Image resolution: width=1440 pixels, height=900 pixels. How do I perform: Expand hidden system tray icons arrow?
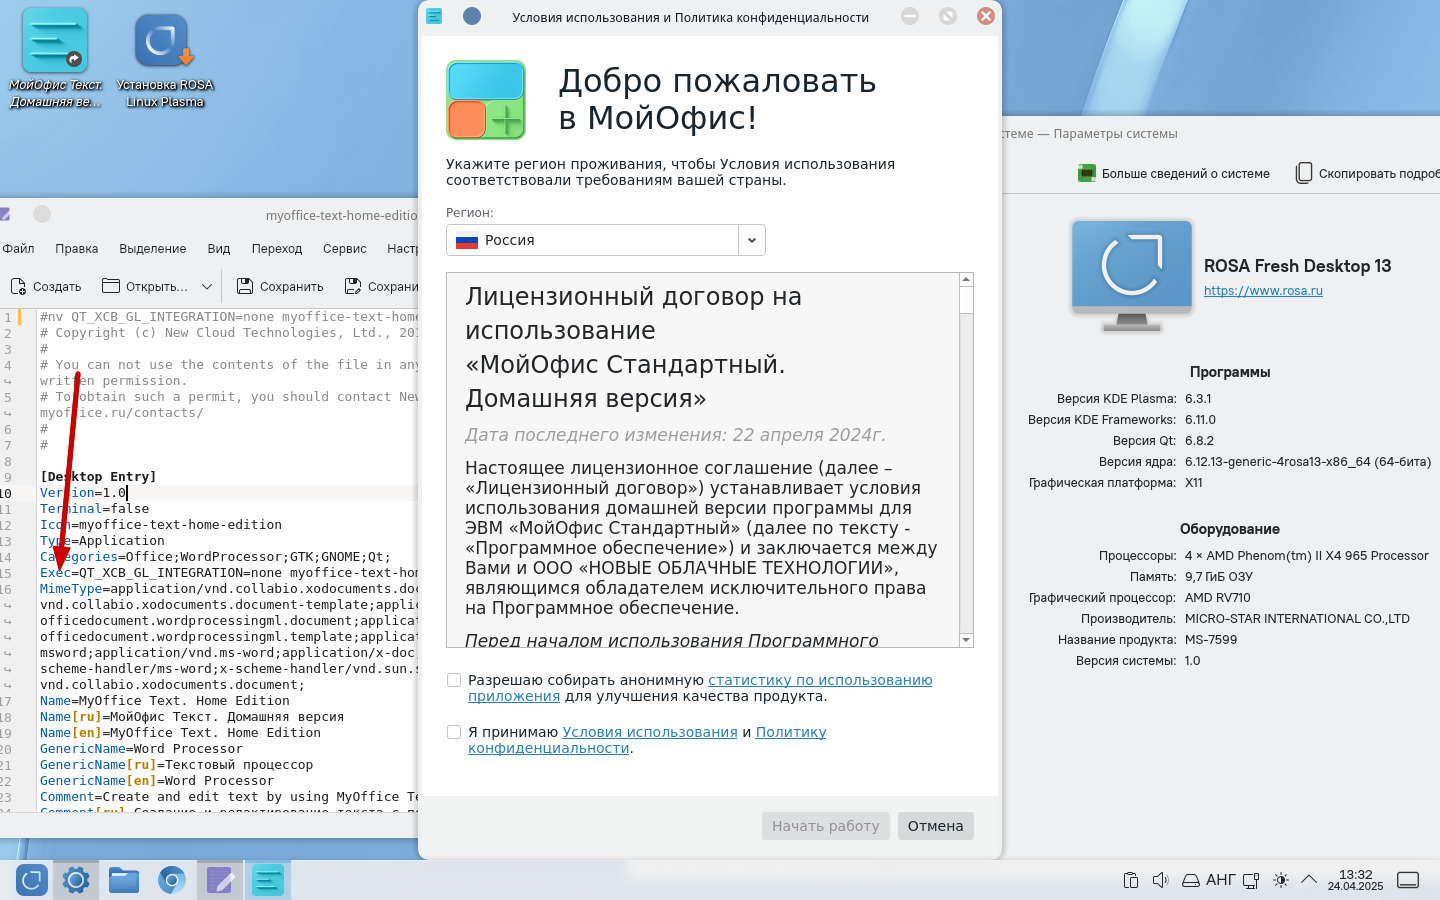click(1308, 880)
